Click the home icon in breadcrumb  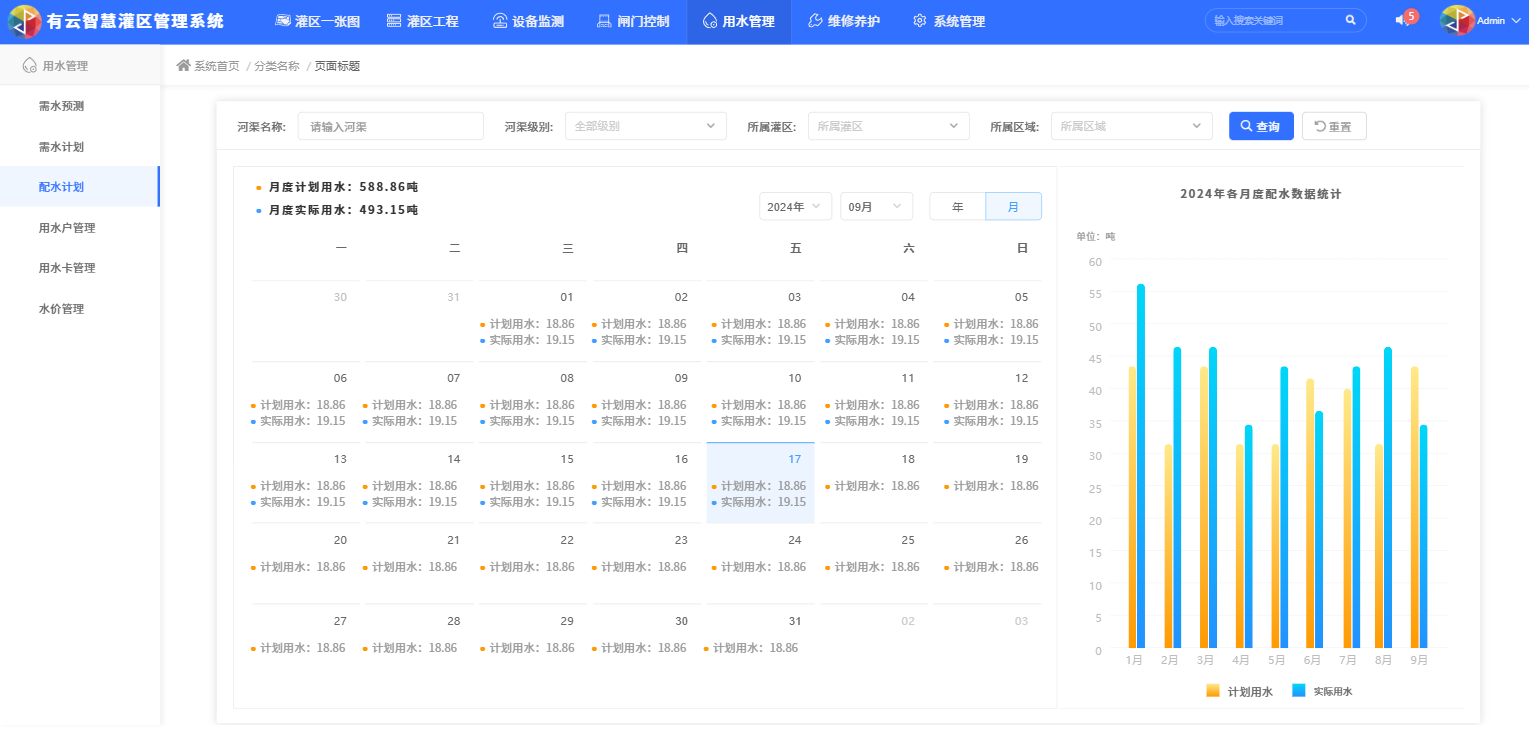point(183,66)
